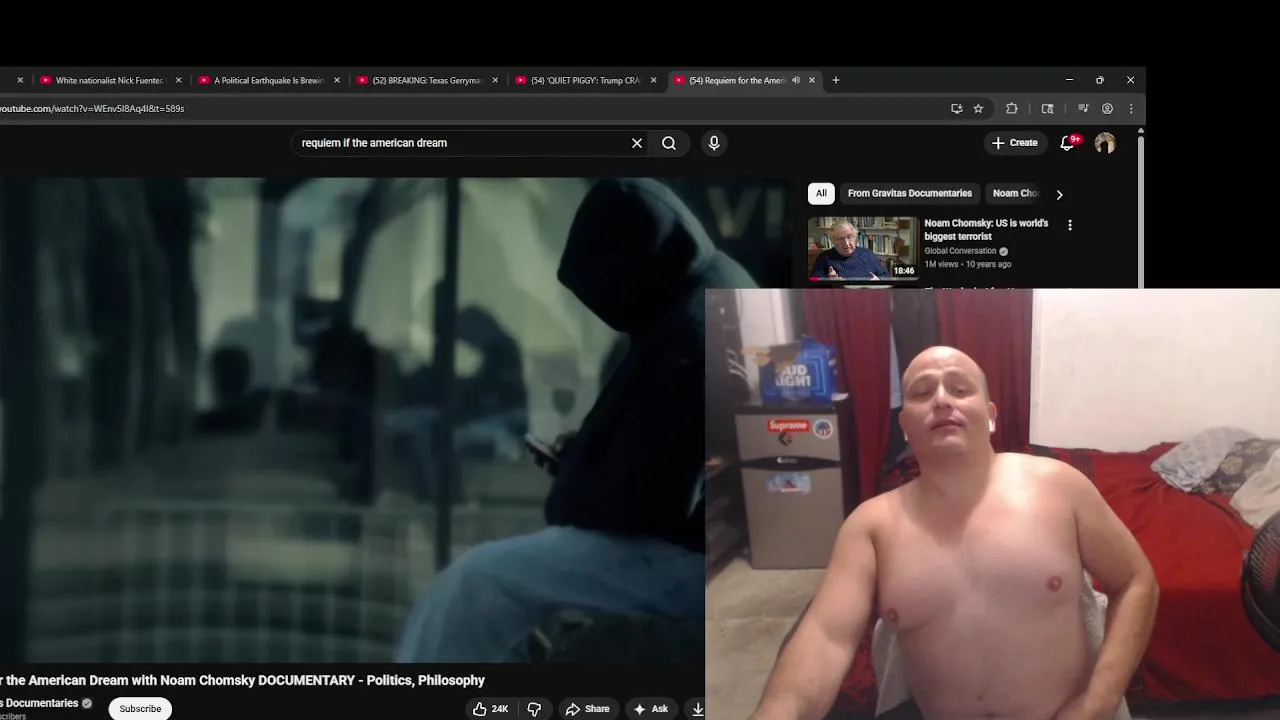Switch to White nationalist Nick Fuentes tab
Screen dimensions: 1280x720
point(110,80)
